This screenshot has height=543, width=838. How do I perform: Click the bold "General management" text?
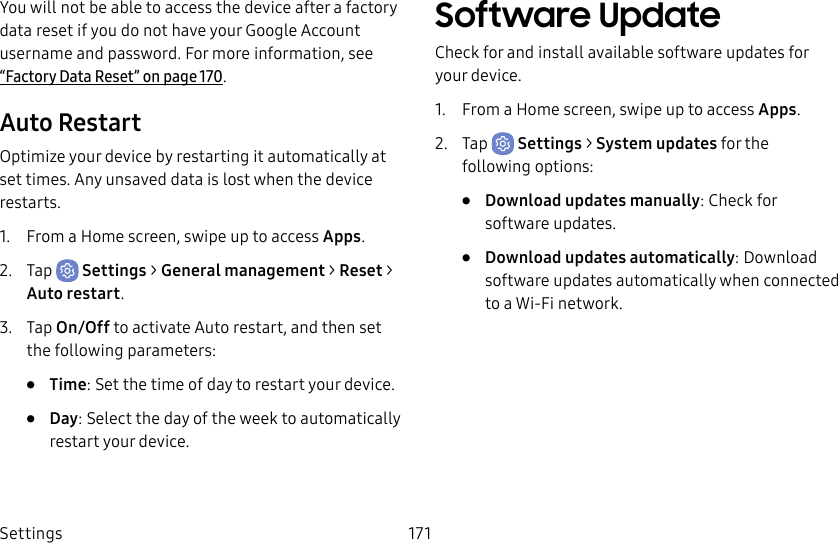[x=242, y=271]
